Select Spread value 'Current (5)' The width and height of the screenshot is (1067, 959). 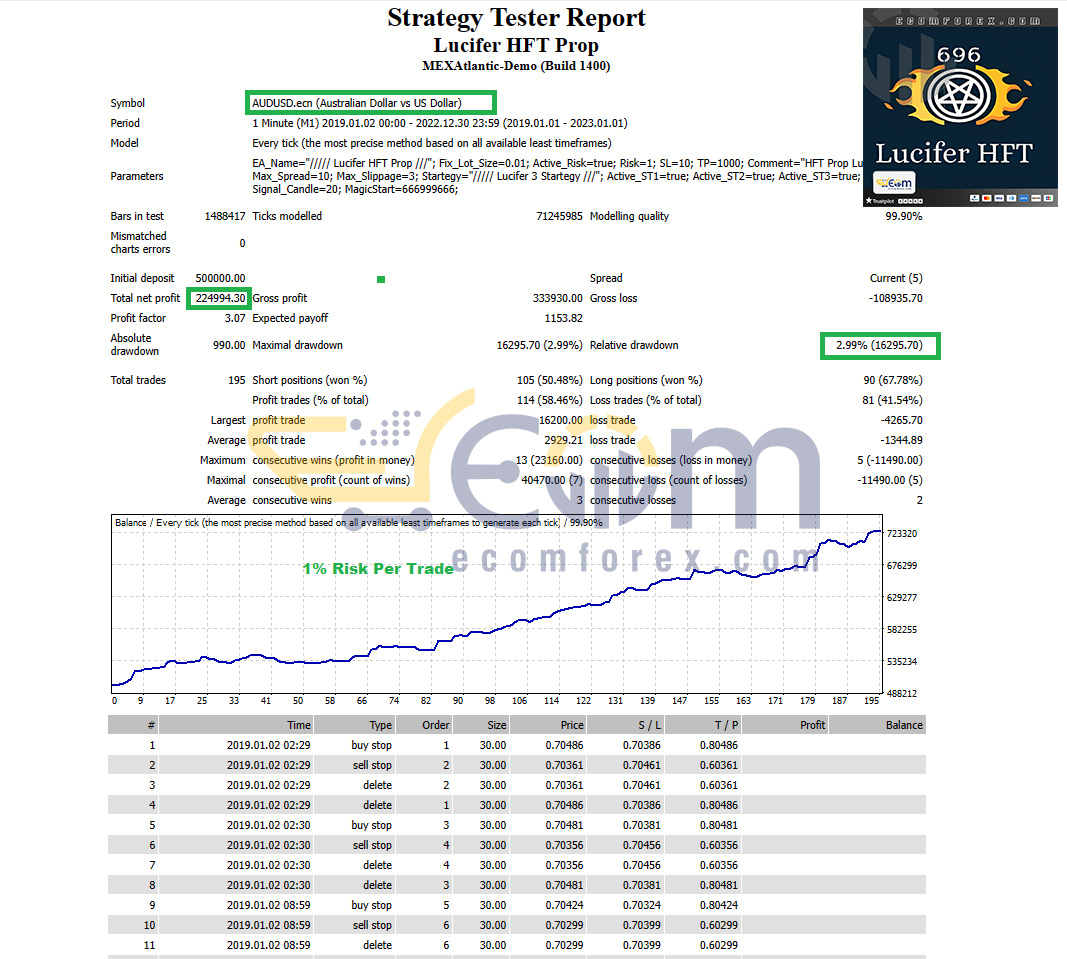tap(896, 278)
